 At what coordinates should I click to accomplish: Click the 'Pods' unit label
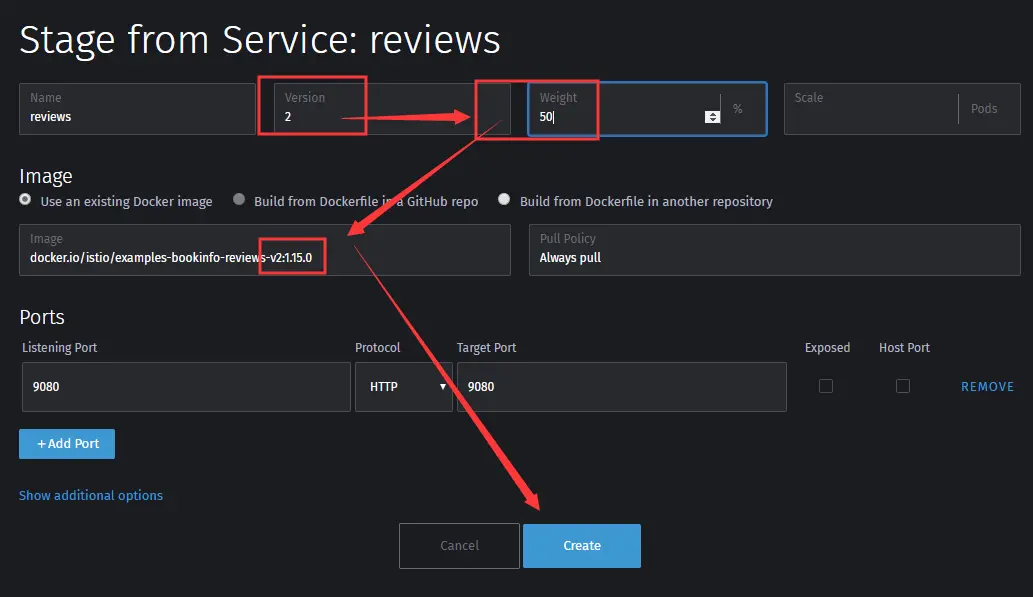point(984,109)
